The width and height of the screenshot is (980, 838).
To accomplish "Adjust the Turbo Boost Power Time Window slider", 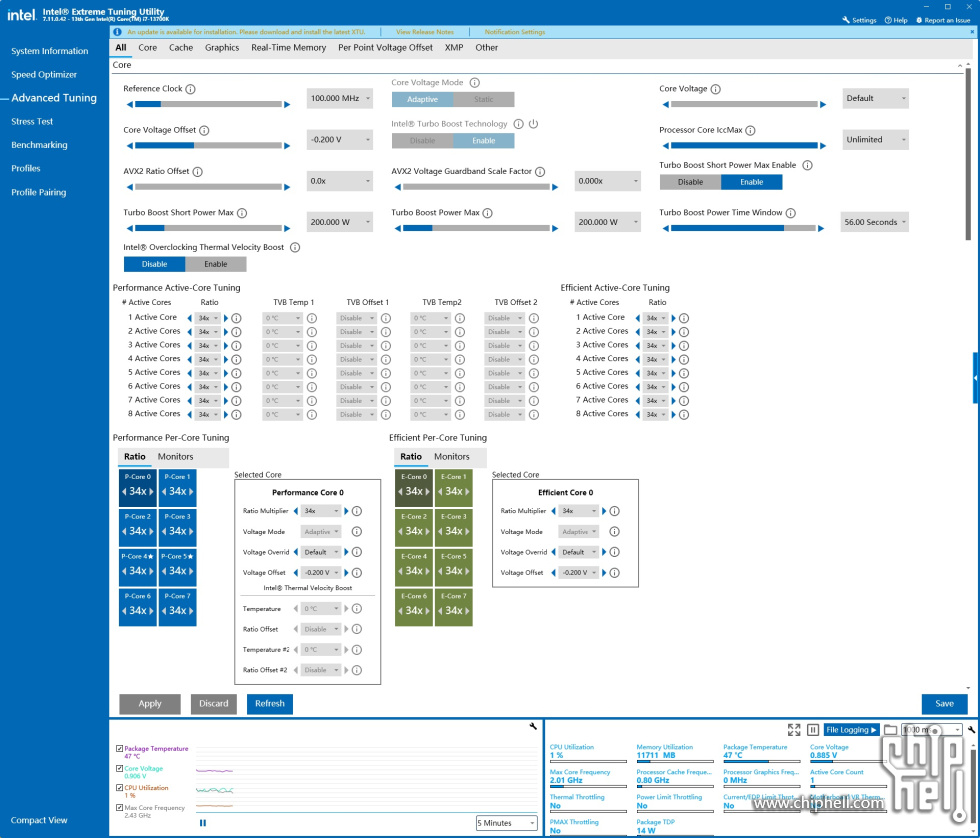I will tap(744, 228).
